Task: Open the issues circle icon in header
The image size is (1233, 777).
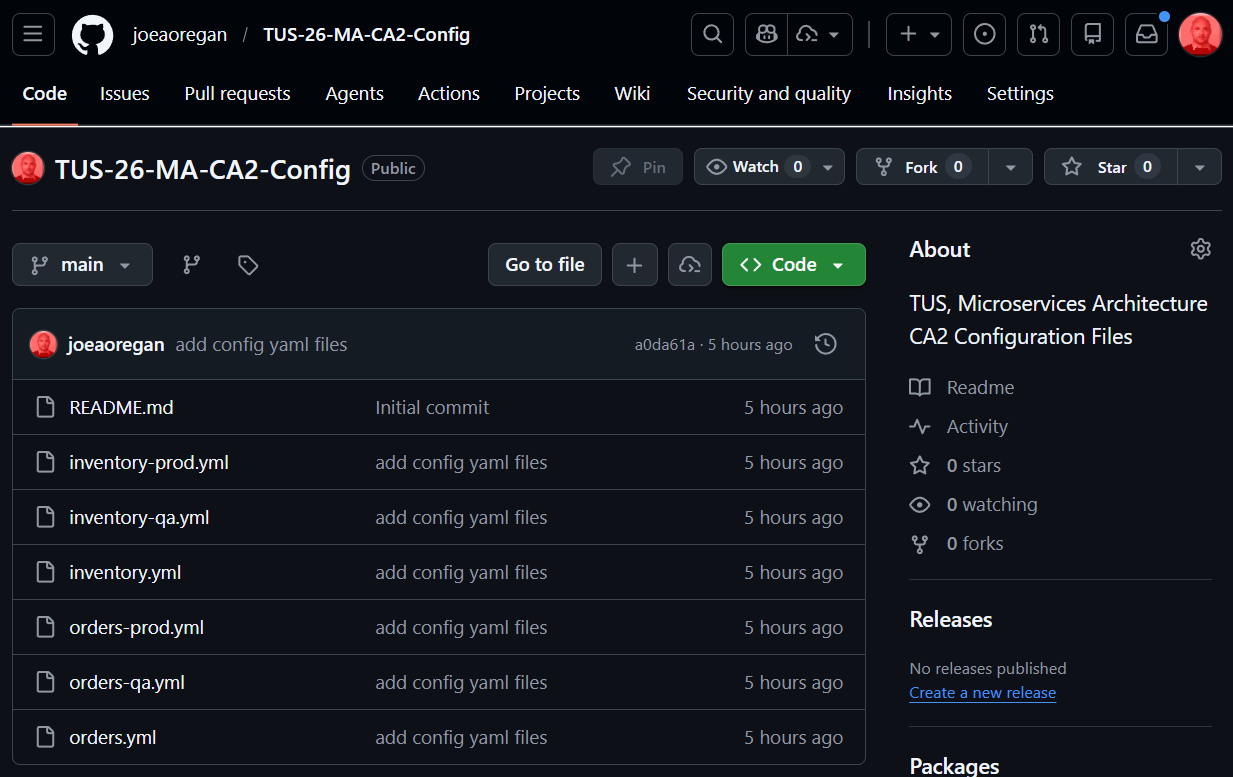Action: pos(985,34)
